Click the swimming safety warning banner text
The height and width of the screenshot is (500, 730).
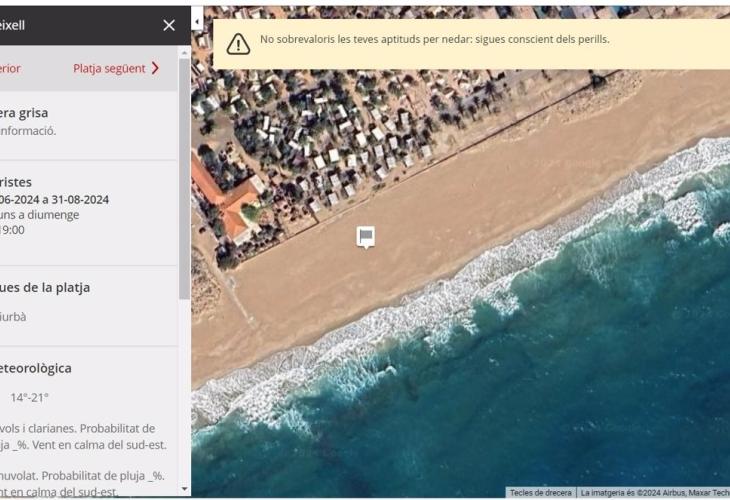tap(434, 40)
